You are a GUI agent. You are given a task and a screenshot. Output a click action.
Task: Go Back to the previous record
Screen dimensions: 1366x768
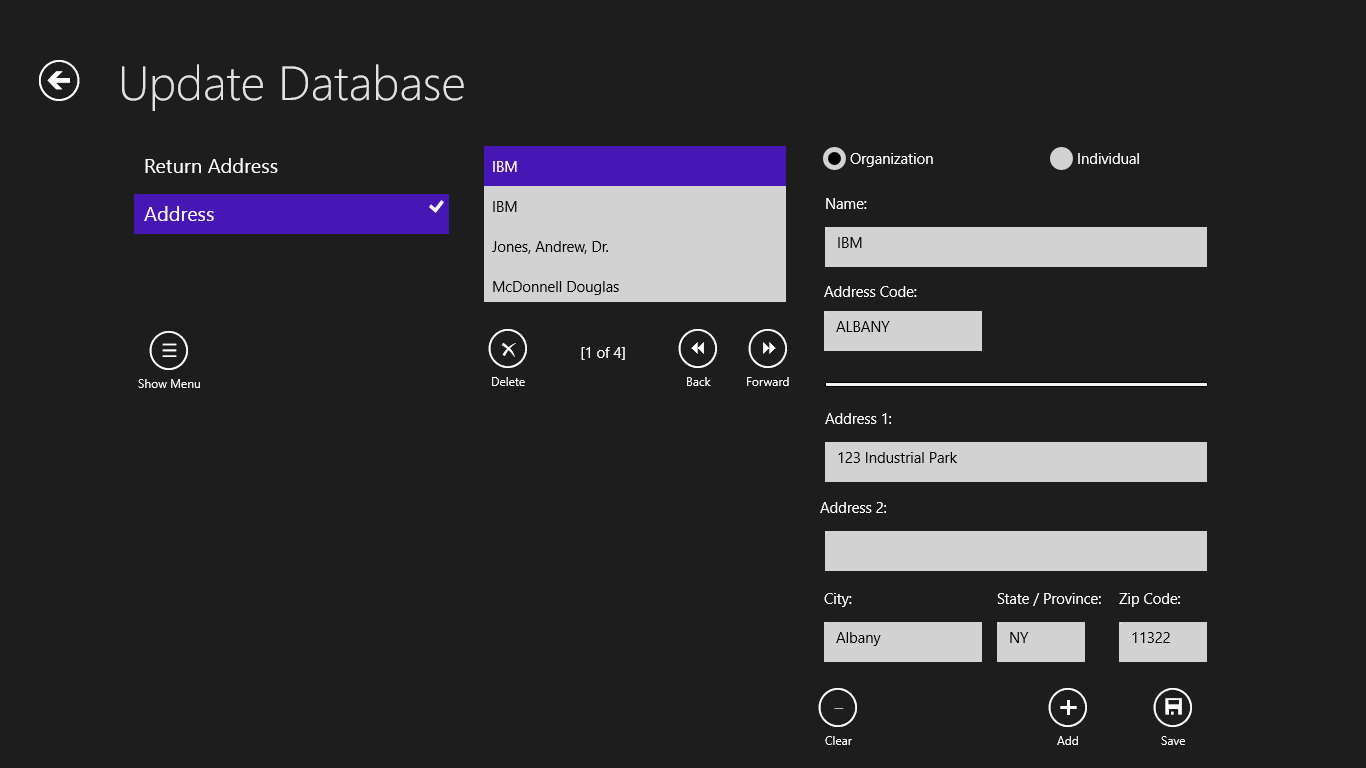697,347
